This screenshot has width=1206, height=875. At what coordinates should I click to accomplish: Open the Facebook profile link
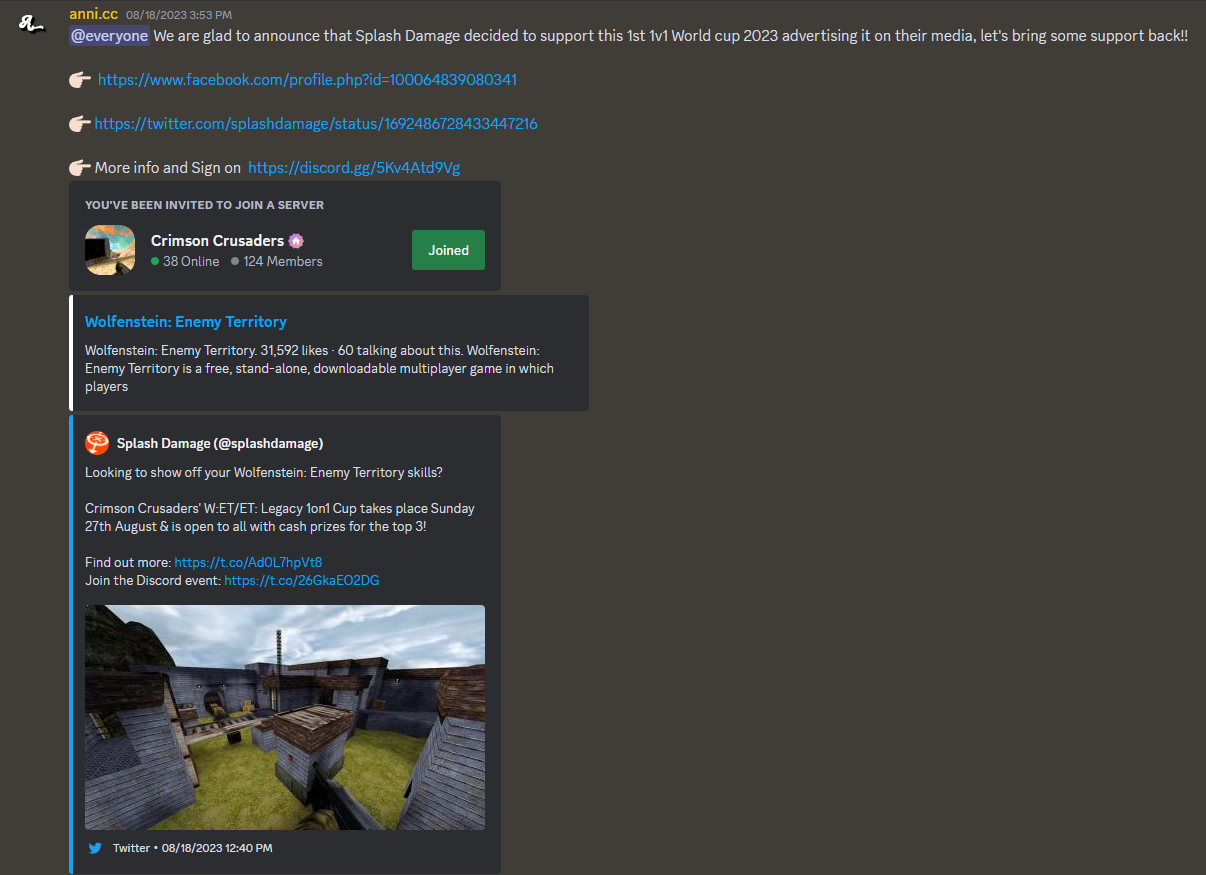click(x=307, y=80)
